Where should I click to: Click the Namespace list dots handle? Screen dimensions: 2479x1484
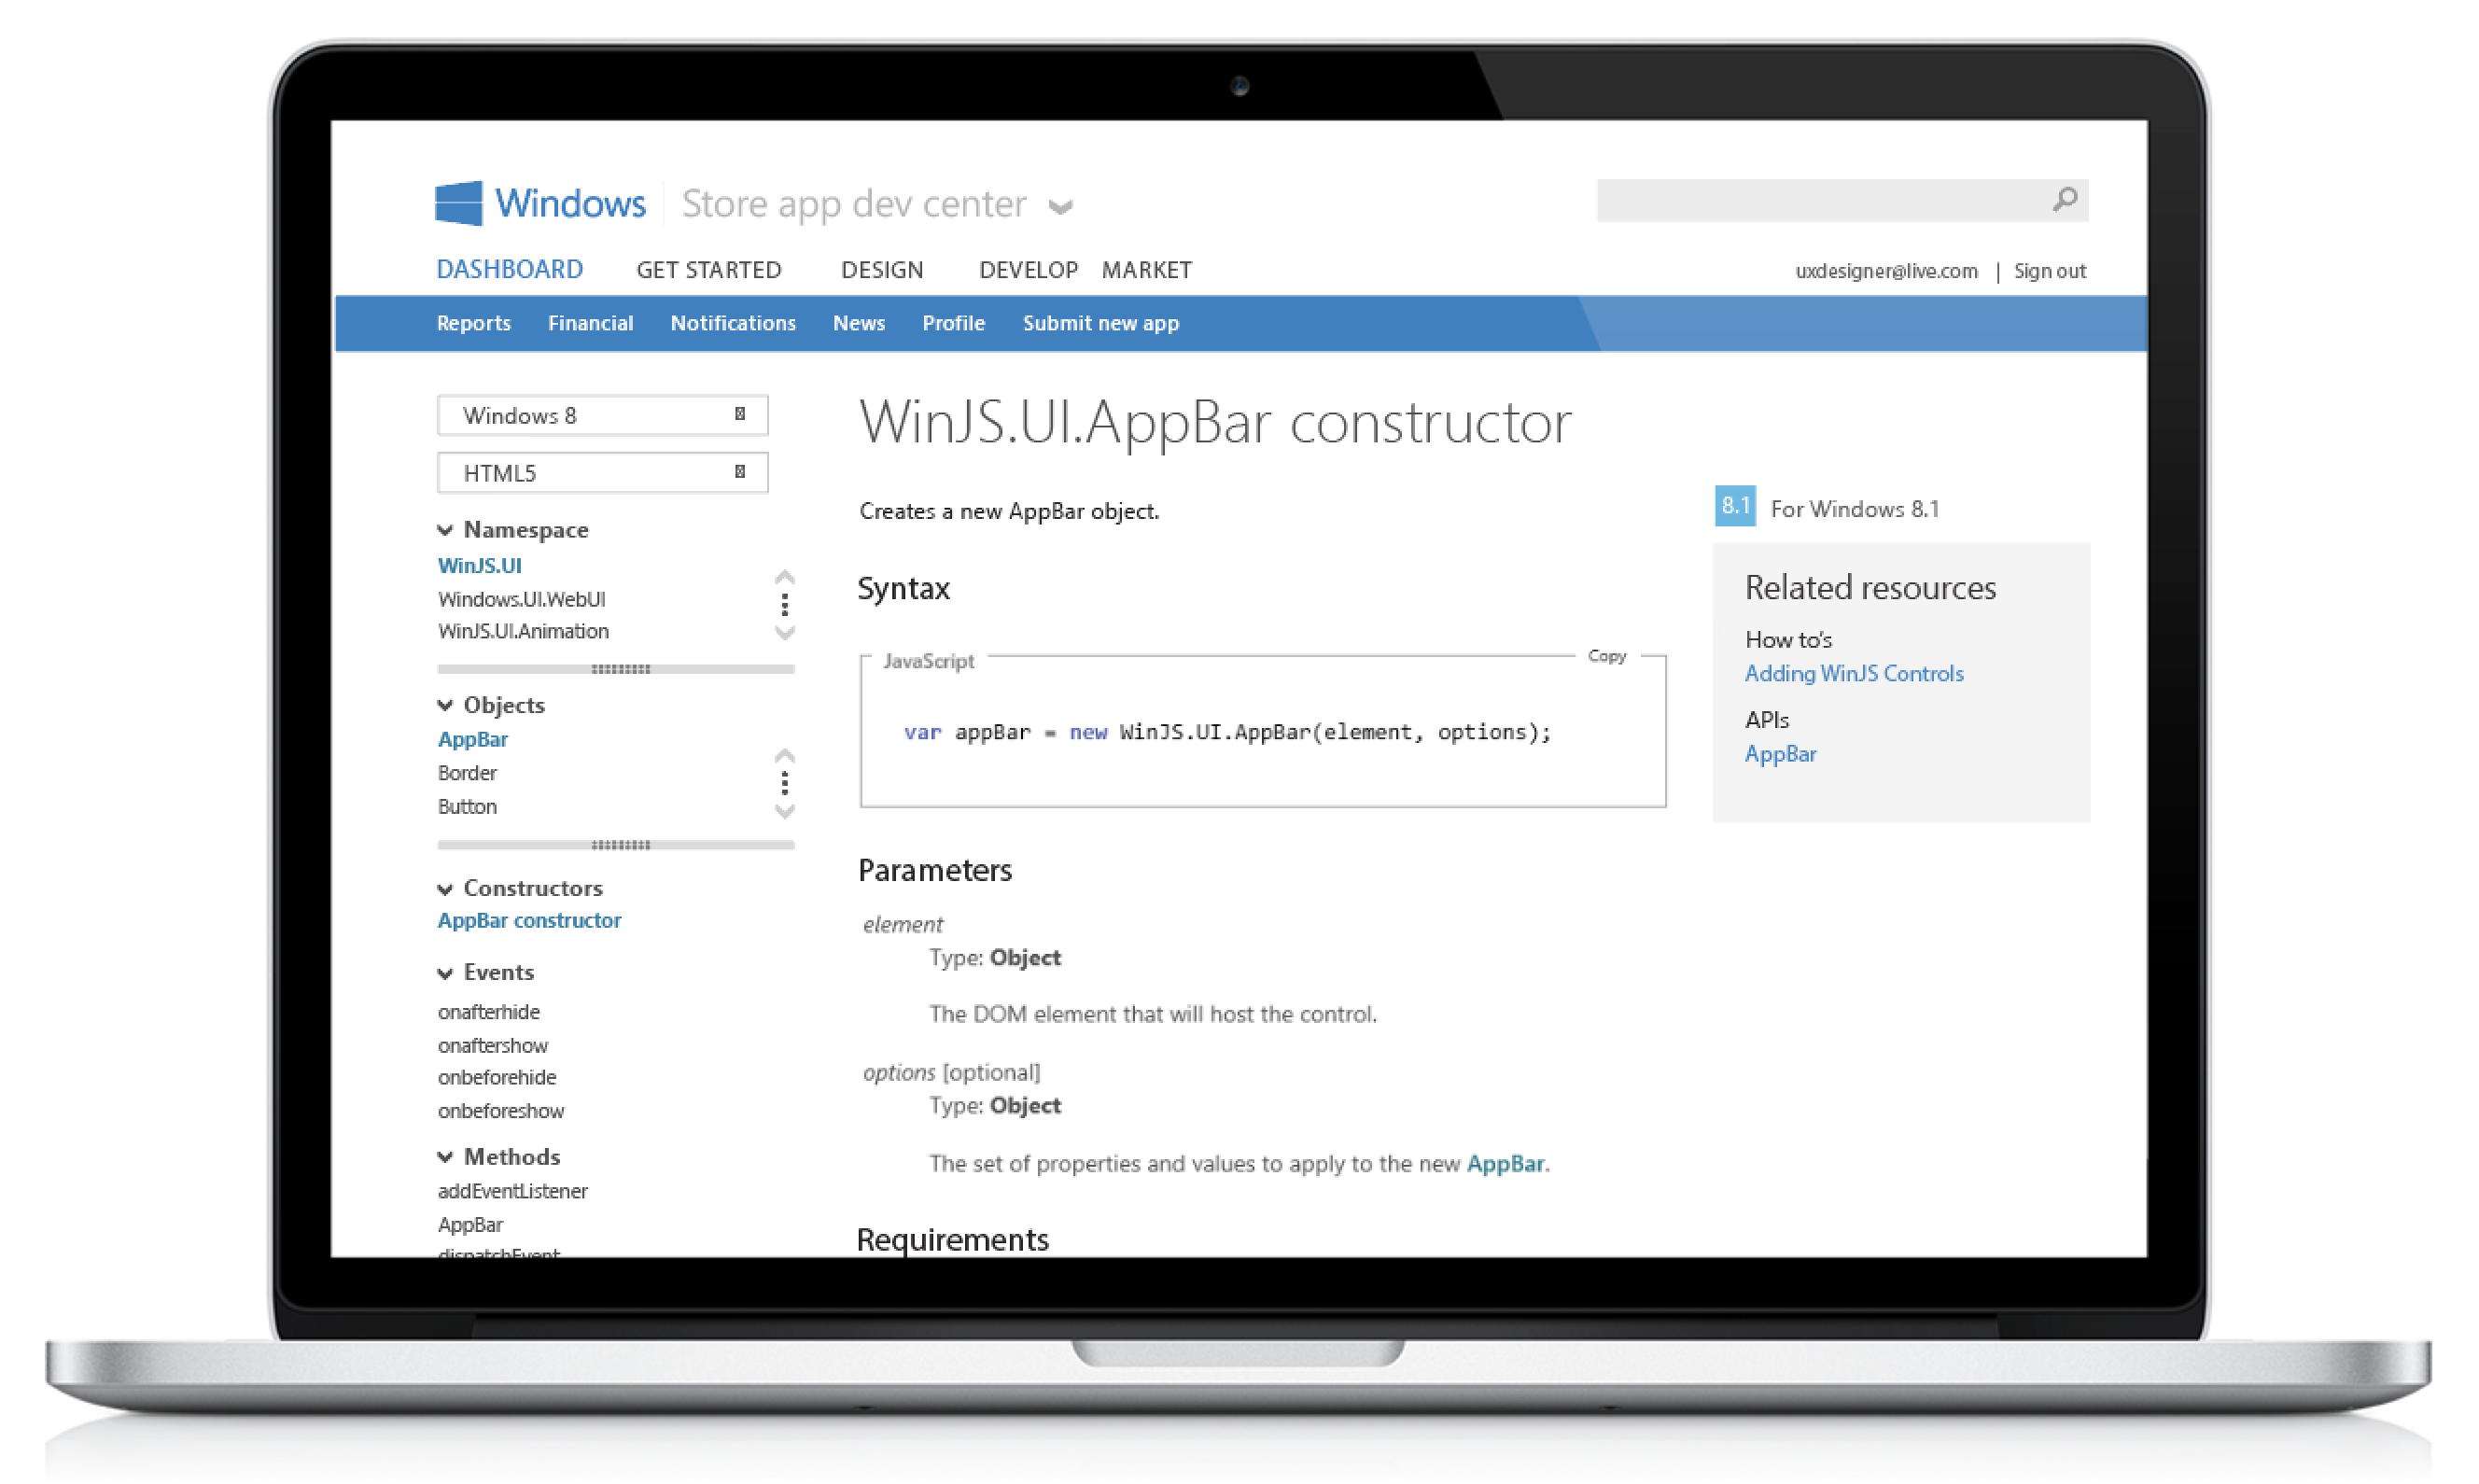785,605
